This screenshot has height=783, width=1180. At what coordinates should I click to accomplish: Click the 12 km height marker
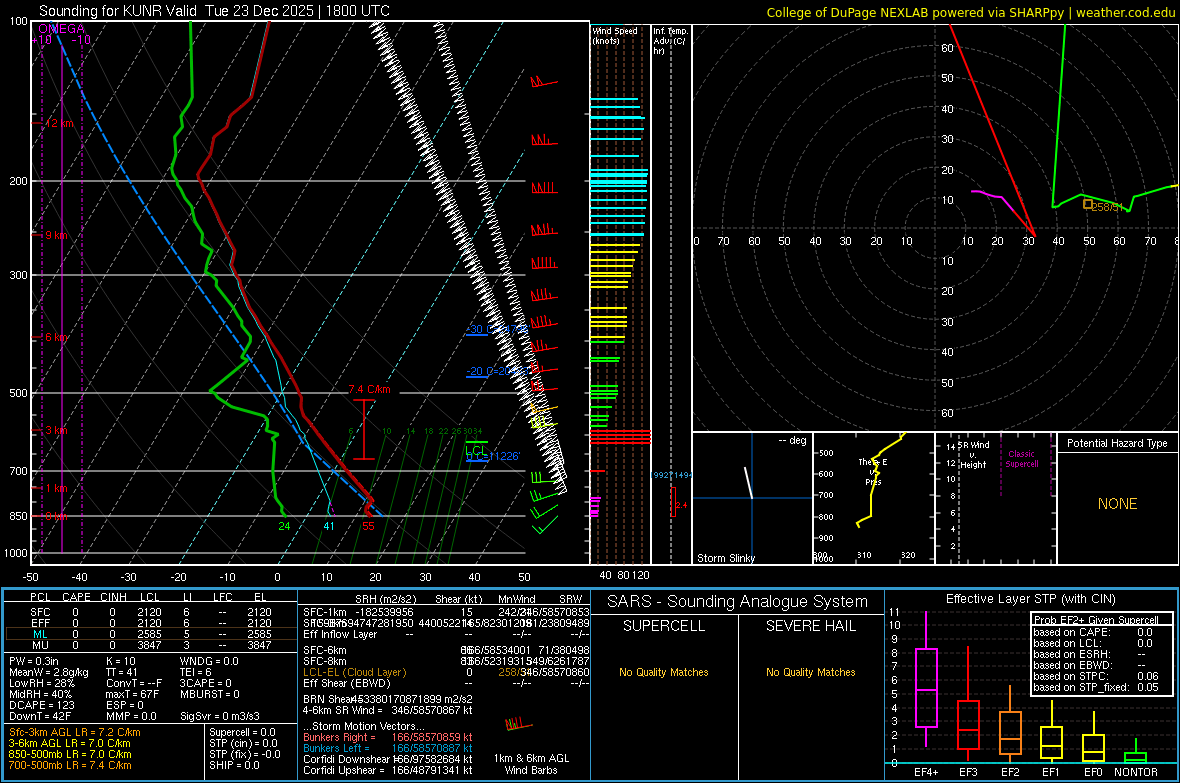(x=59, y=123)
